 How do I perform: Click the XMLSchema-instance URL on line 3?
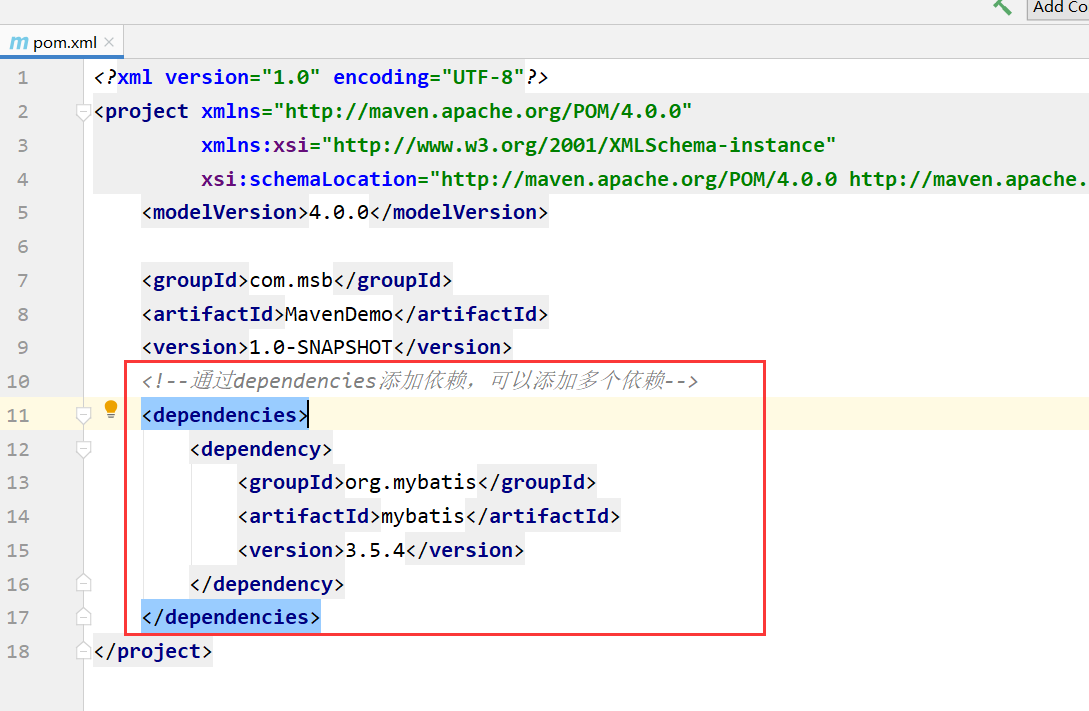(579, 145)
